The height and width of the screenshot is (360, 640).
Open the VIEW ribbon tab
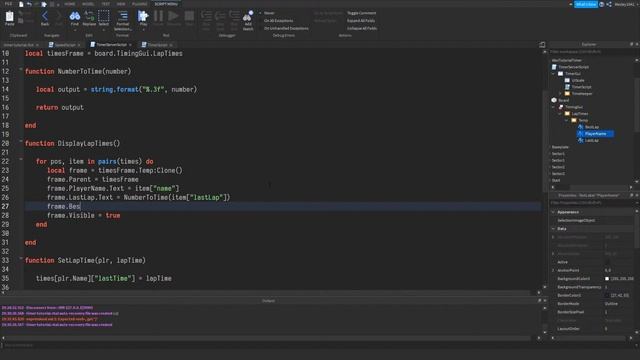tap(121, 4)
